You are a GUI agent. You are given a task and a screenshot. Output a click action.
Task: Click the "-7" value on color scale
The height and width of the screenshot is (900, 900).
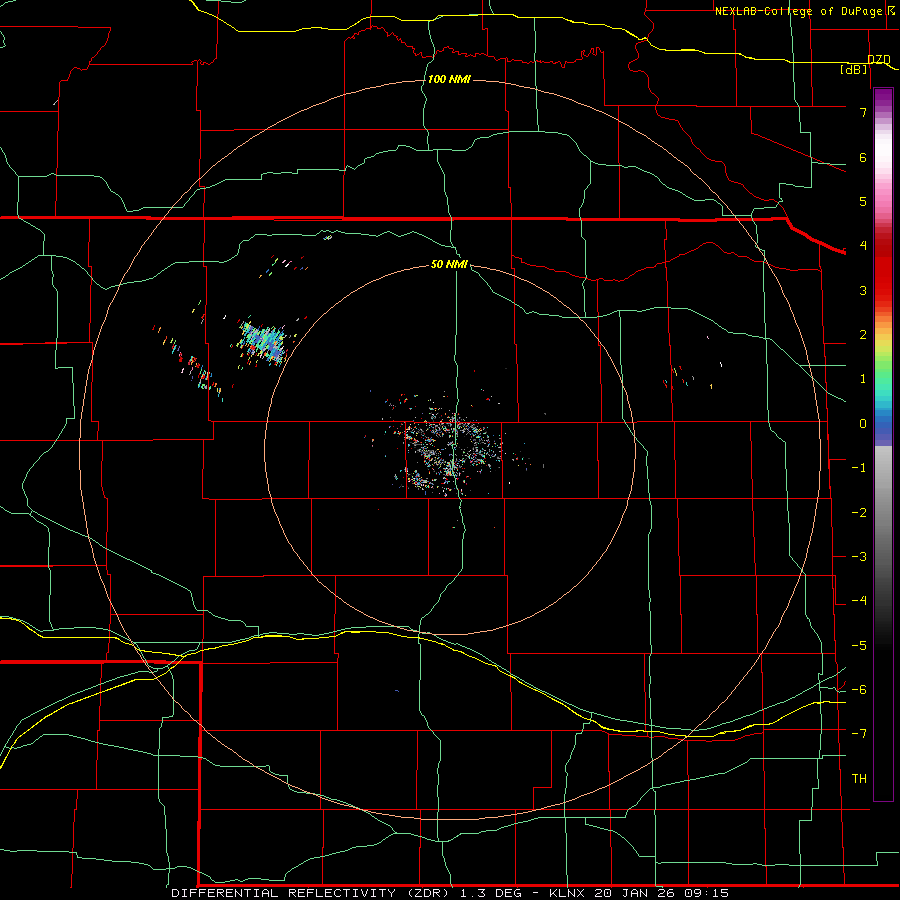coord(859,734)
